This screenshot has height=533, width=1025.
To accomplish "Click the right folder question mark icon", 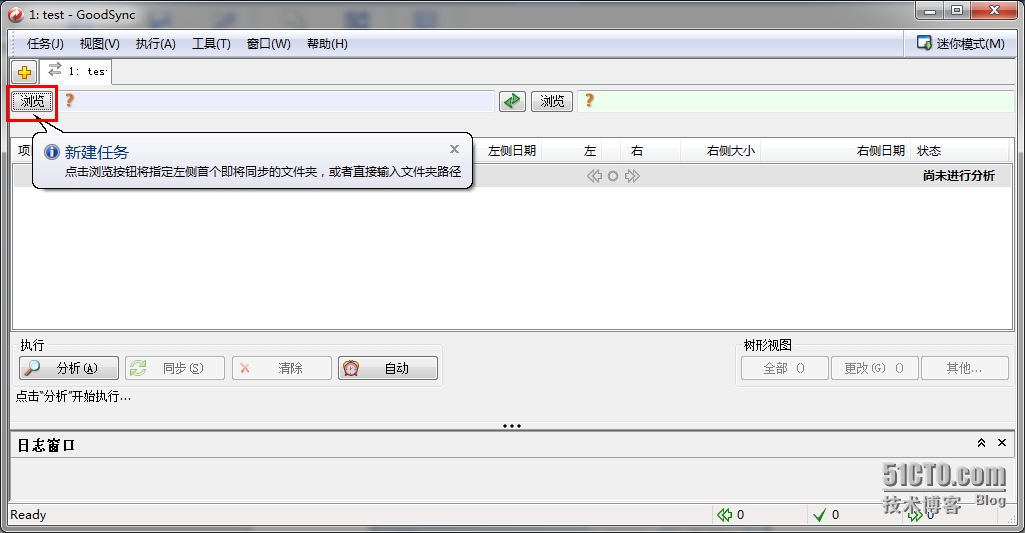I will point(590,101).
